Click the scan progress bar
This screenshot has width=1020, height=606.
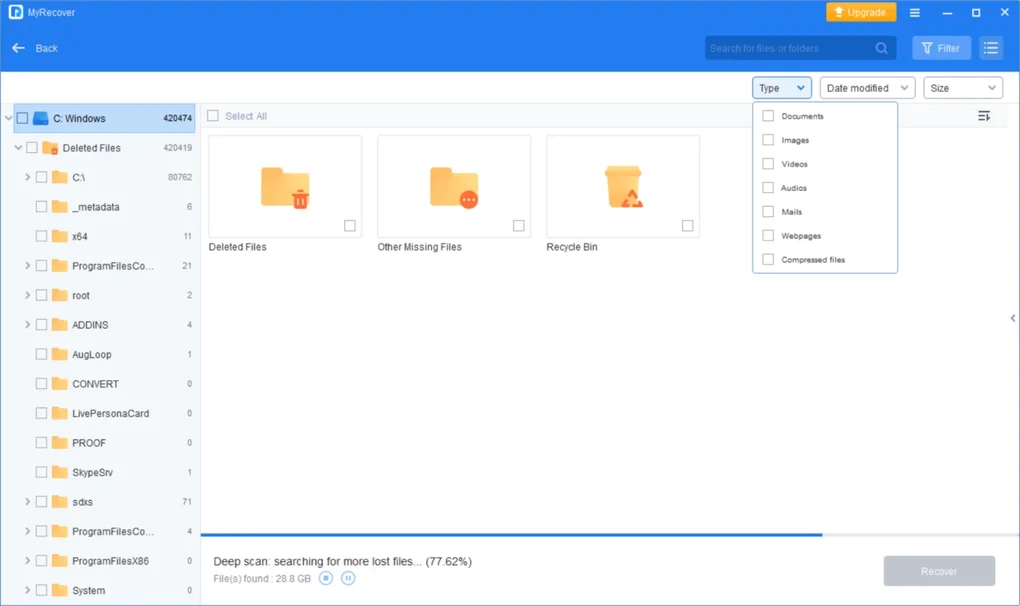click(x=610, y=534)
